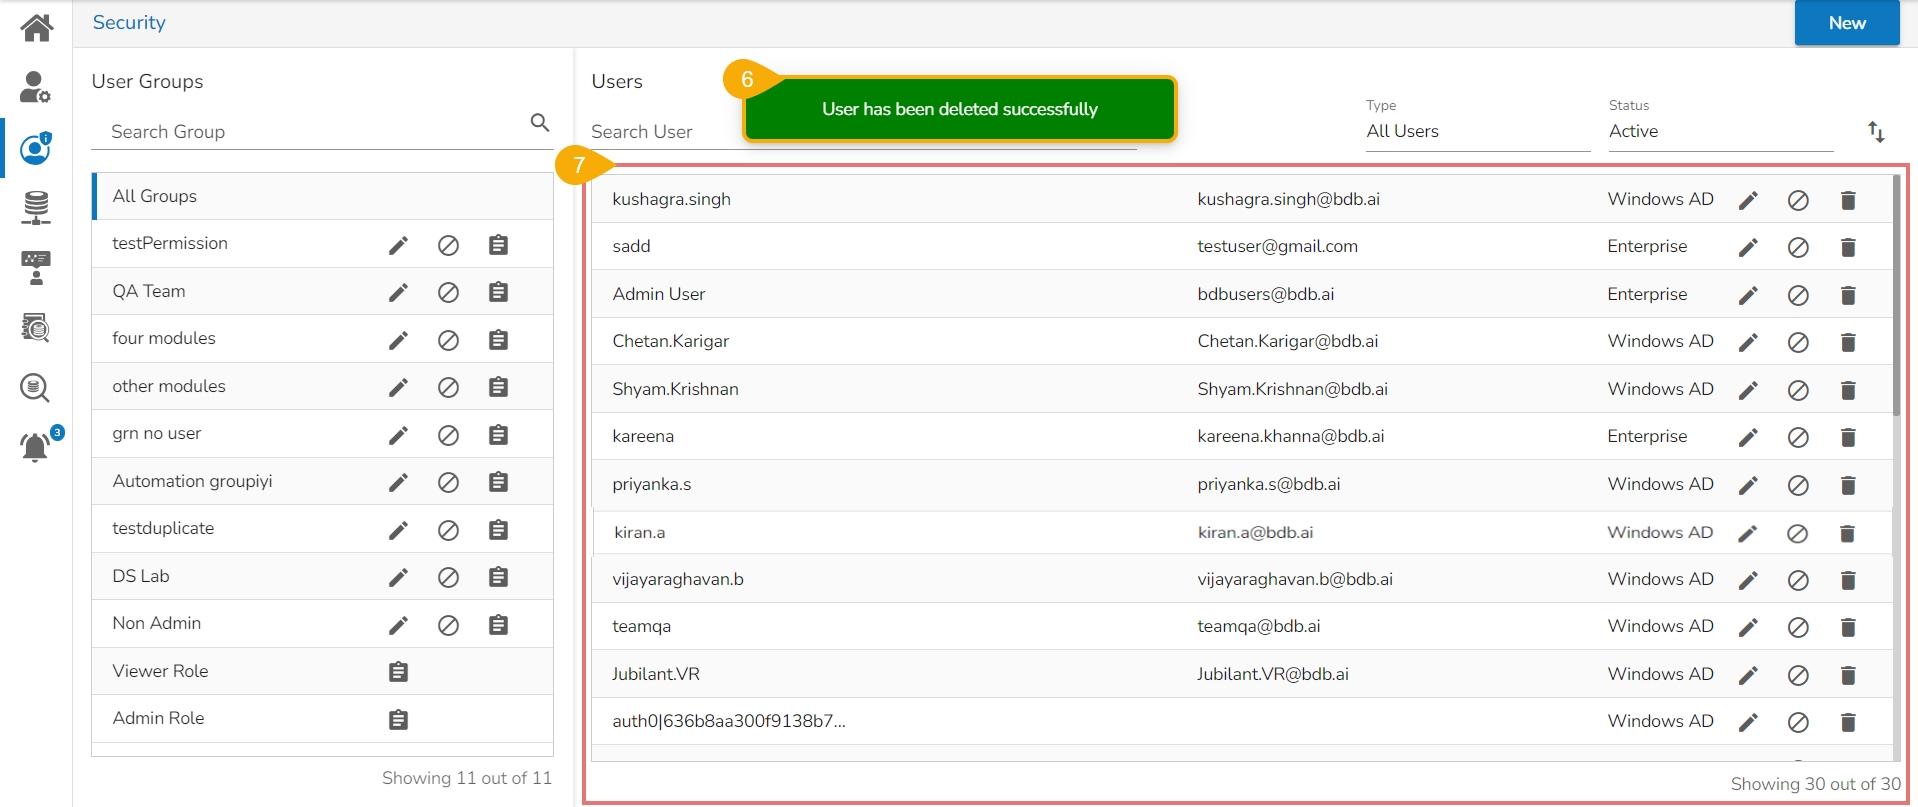Screen dimensions: 1918x807
Task: Edit the QA Team group
Action: (x=398, y=292)
